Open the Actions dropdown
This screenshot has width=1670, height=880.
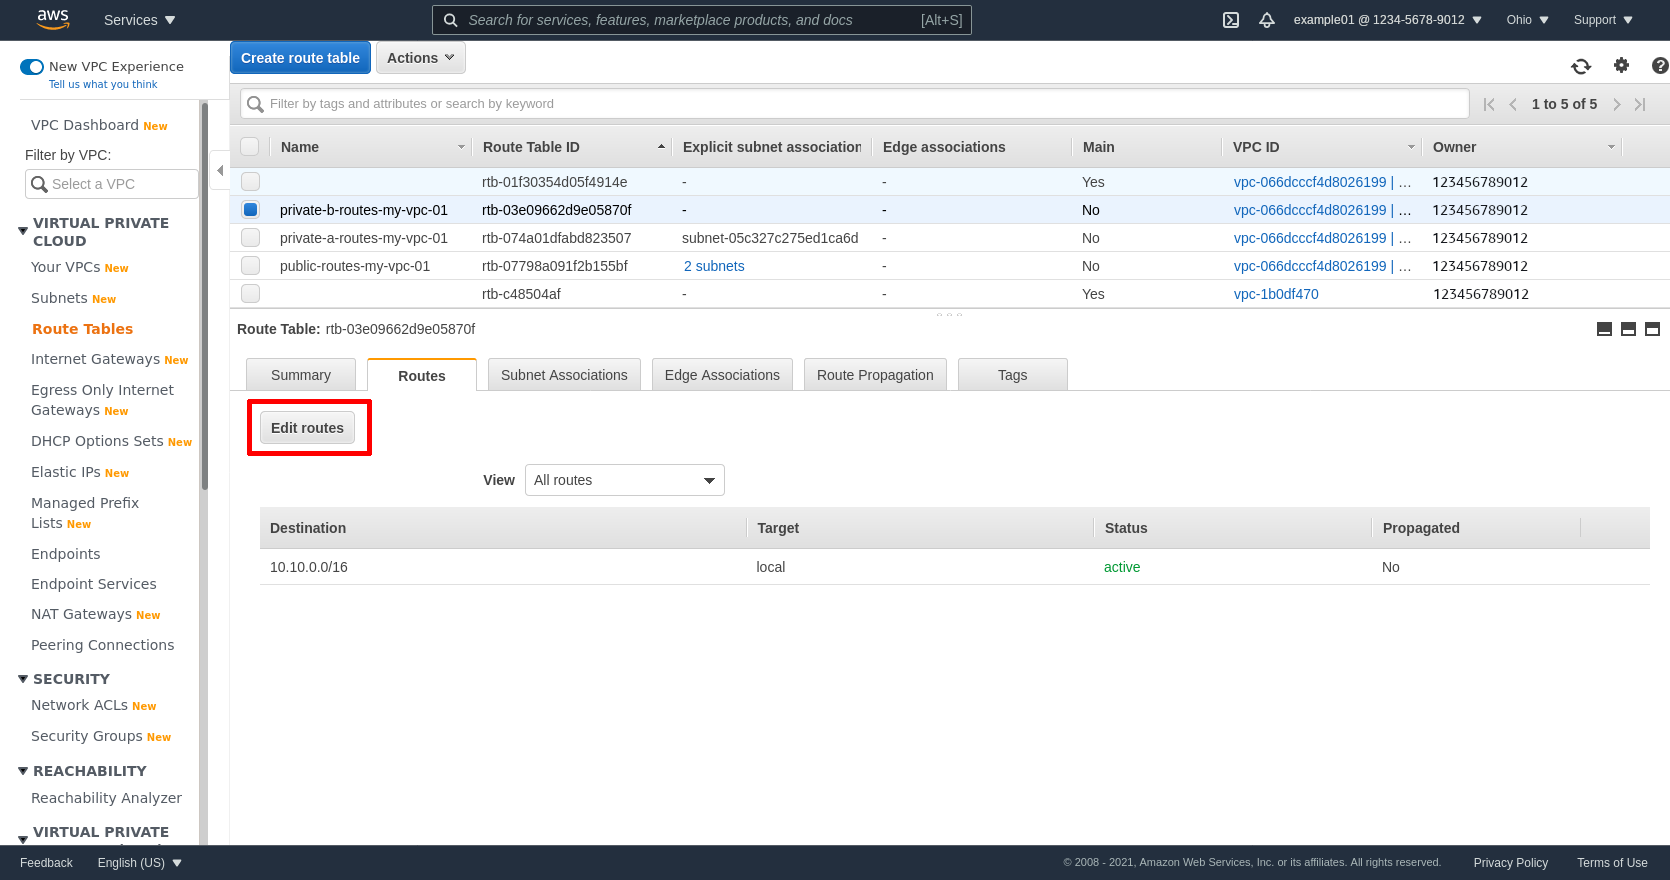420,58
